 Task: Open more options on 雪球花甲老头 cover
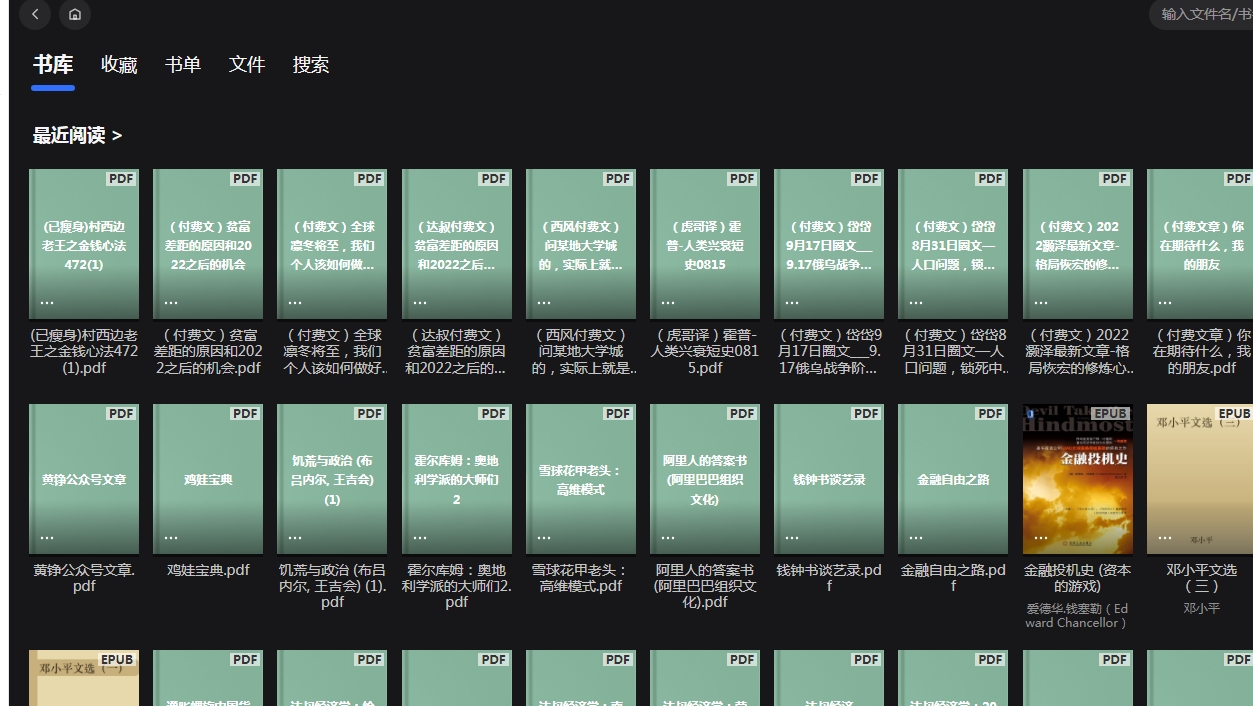[x=544, y=538]
